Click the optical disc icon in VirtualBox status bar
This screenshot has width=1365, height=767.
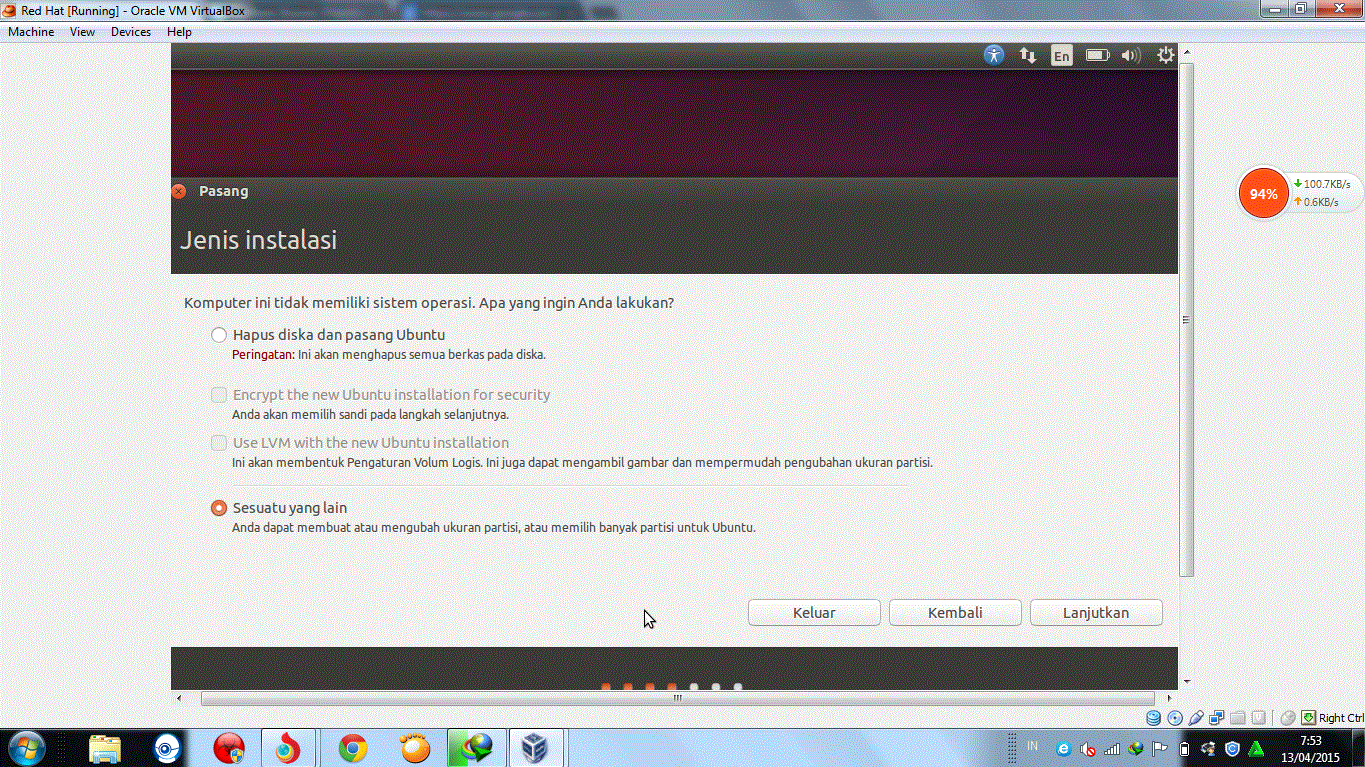[x=1174, y=717]
